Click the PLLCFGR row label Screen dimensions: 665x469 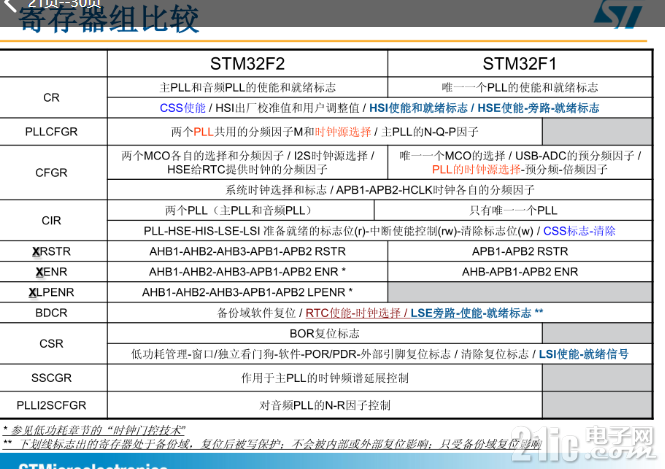click(51, 132)
